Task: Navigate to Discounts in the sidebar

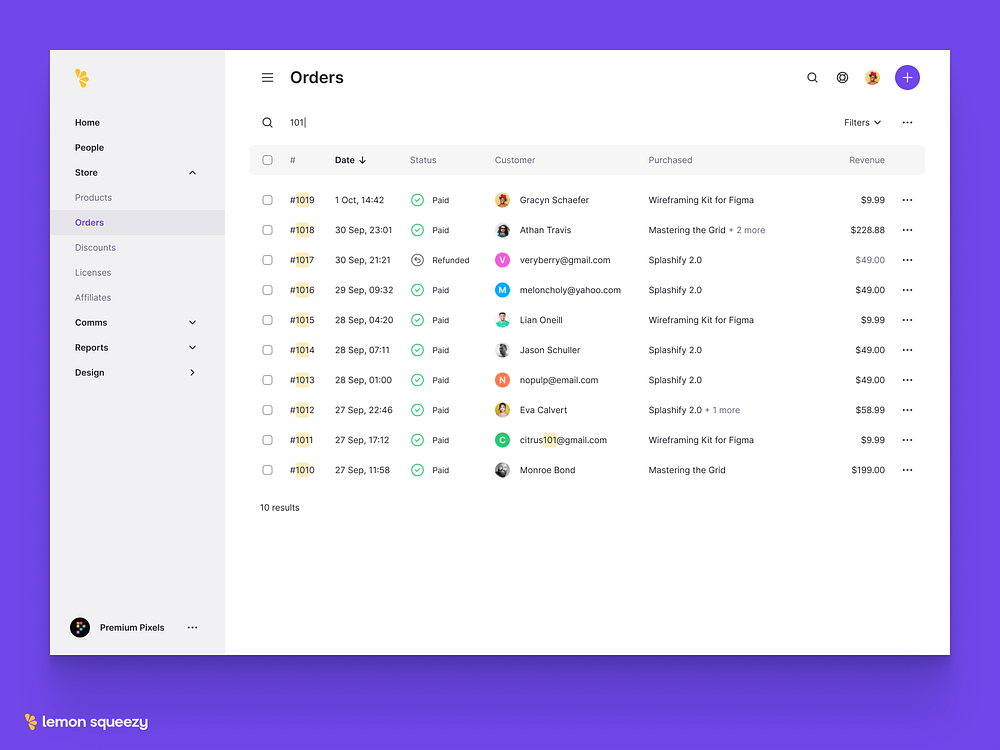Action: pyautogui.click(x=95, y=247)
